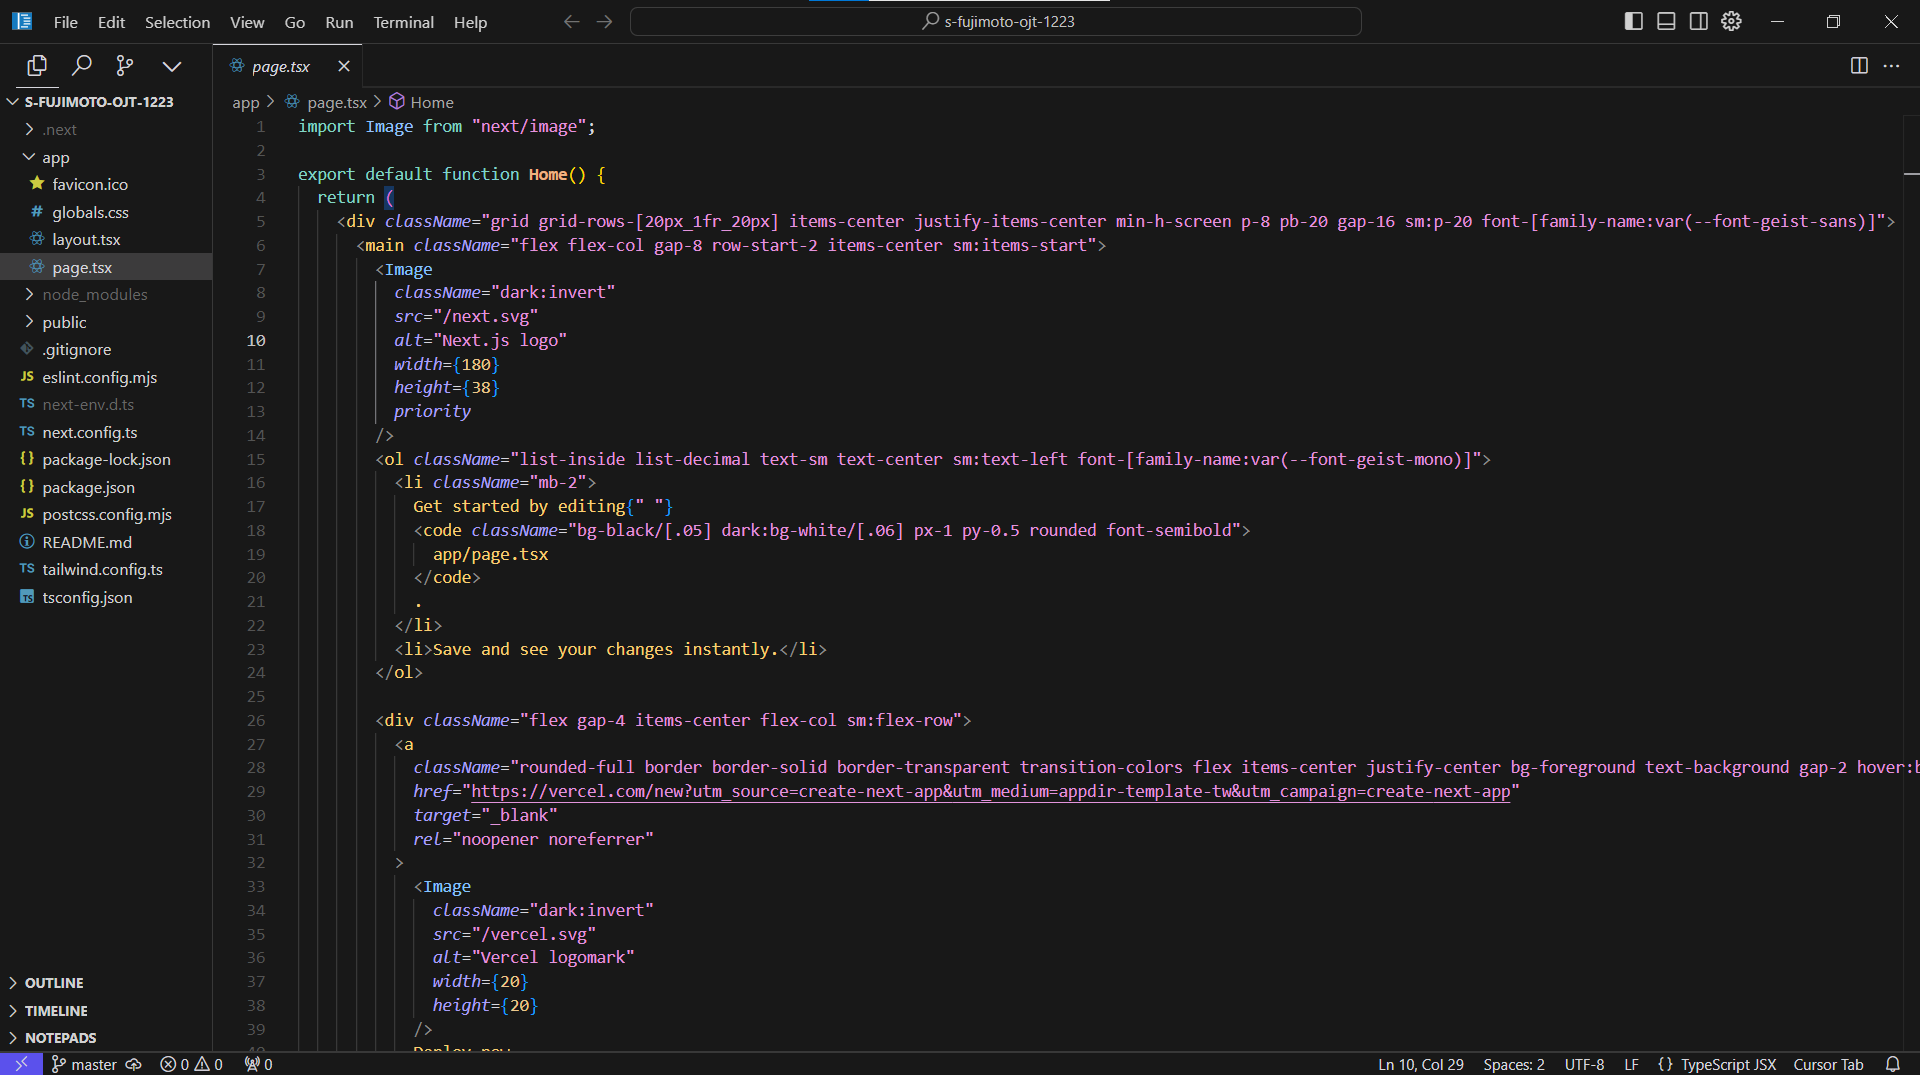
Task: Open tsconfig.json file
Action: [x=106, y=598]
